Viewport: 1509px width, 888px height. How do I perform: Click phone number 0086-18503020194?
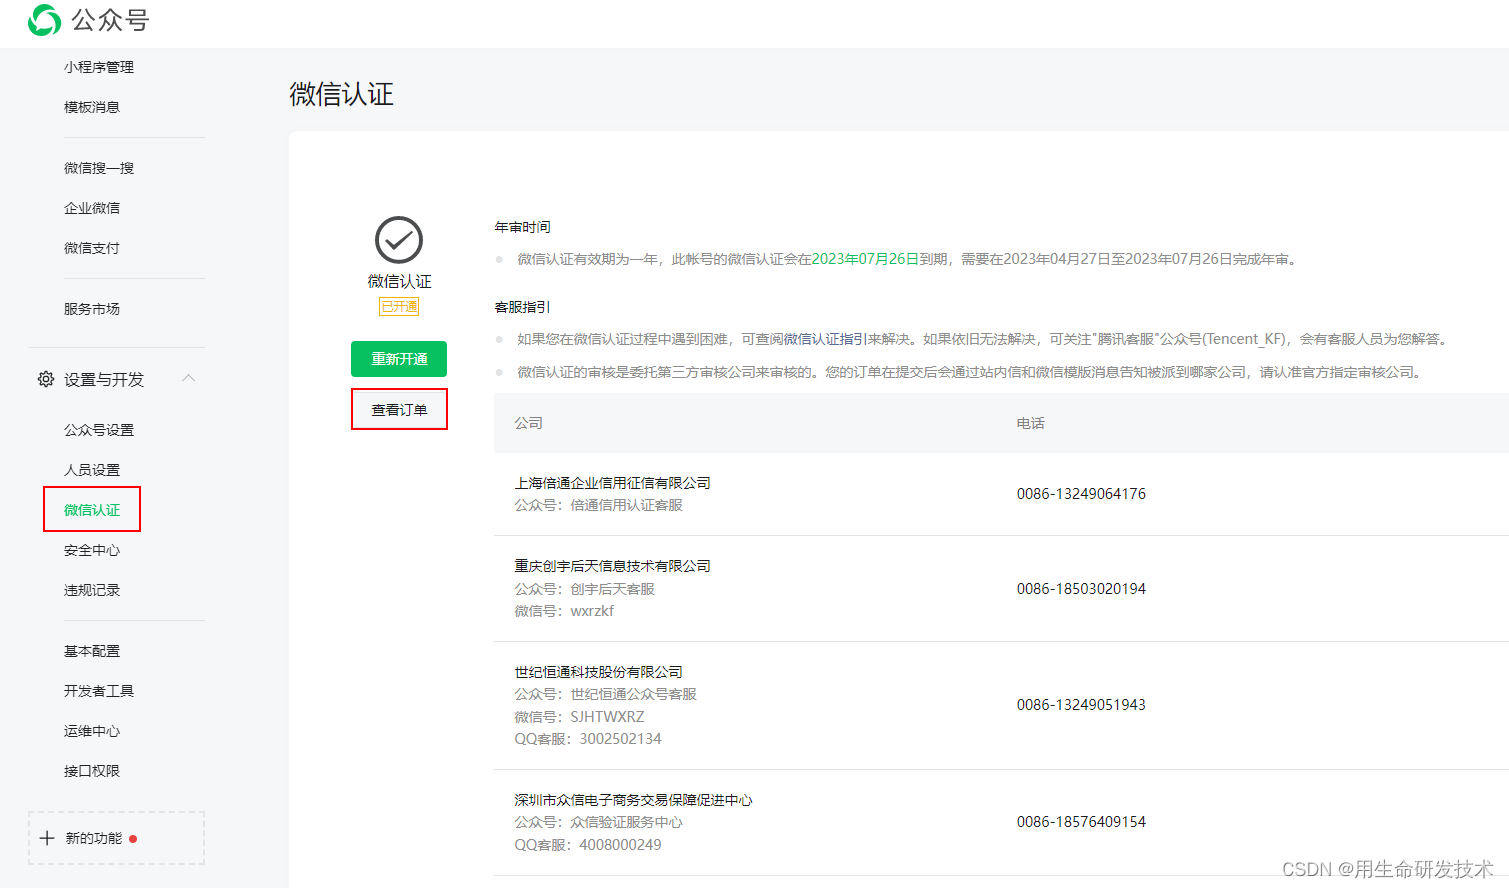[x=1081, y=589]
